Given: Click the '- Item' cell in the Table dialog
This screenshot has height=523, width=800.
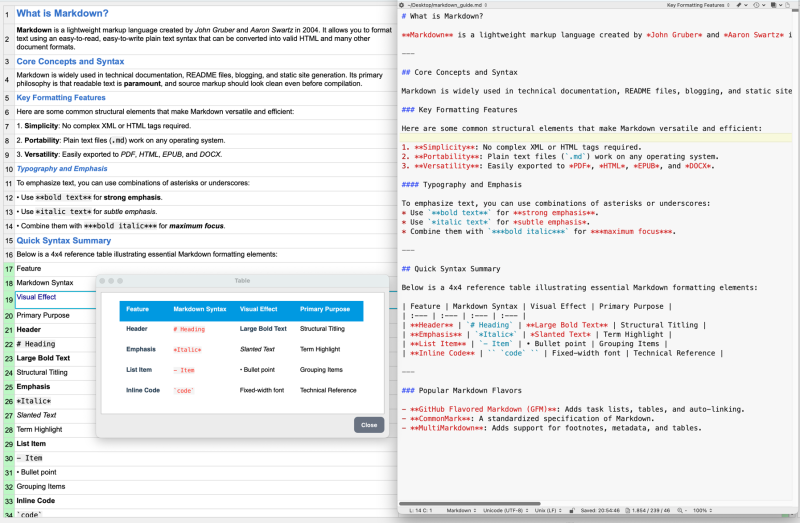Looking at the screenshot, I should [x=184, y=370].
